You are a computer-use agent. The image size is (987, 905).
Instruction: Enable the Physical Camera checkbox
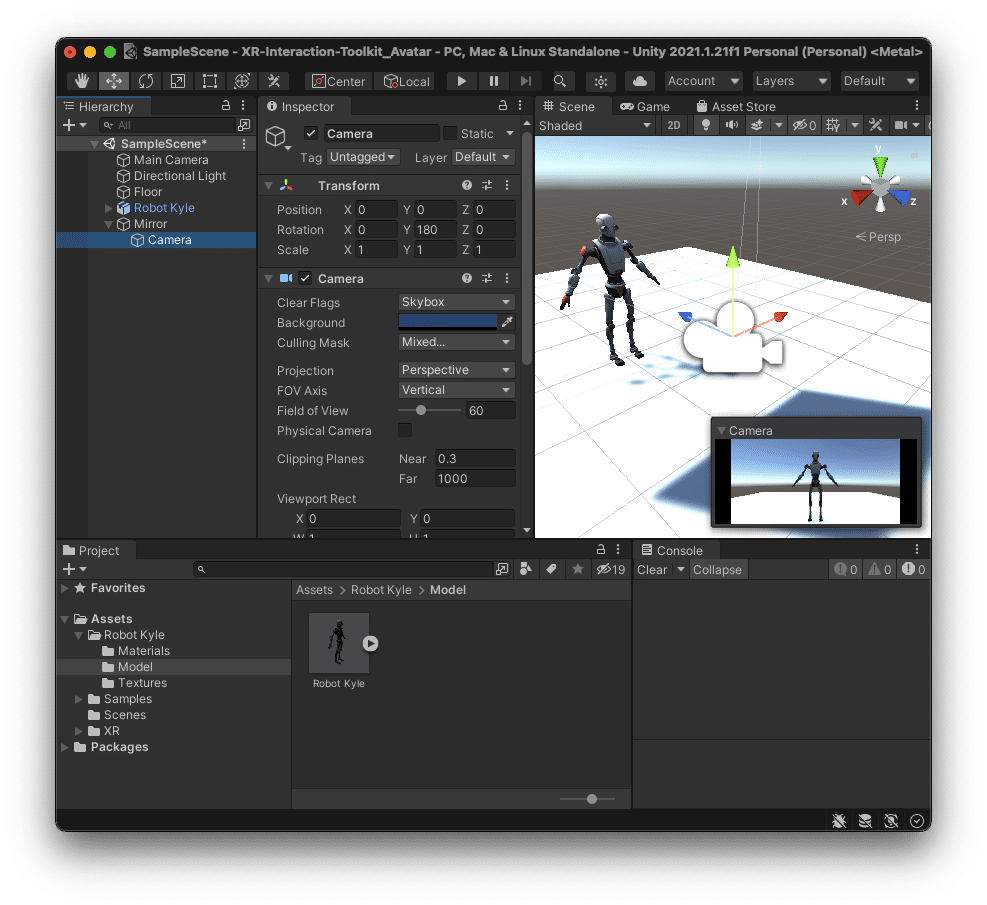click(405, 430)
